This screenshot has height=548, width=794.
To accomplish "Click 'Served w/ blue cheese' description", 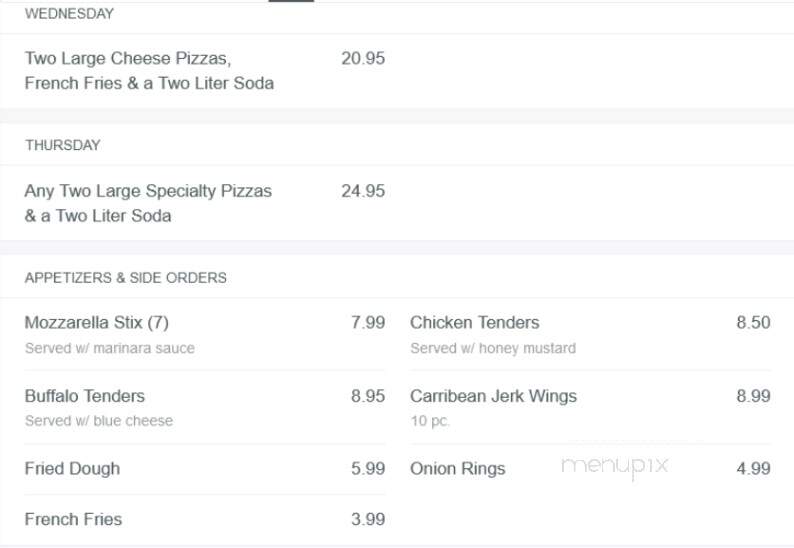I will 99,420.
